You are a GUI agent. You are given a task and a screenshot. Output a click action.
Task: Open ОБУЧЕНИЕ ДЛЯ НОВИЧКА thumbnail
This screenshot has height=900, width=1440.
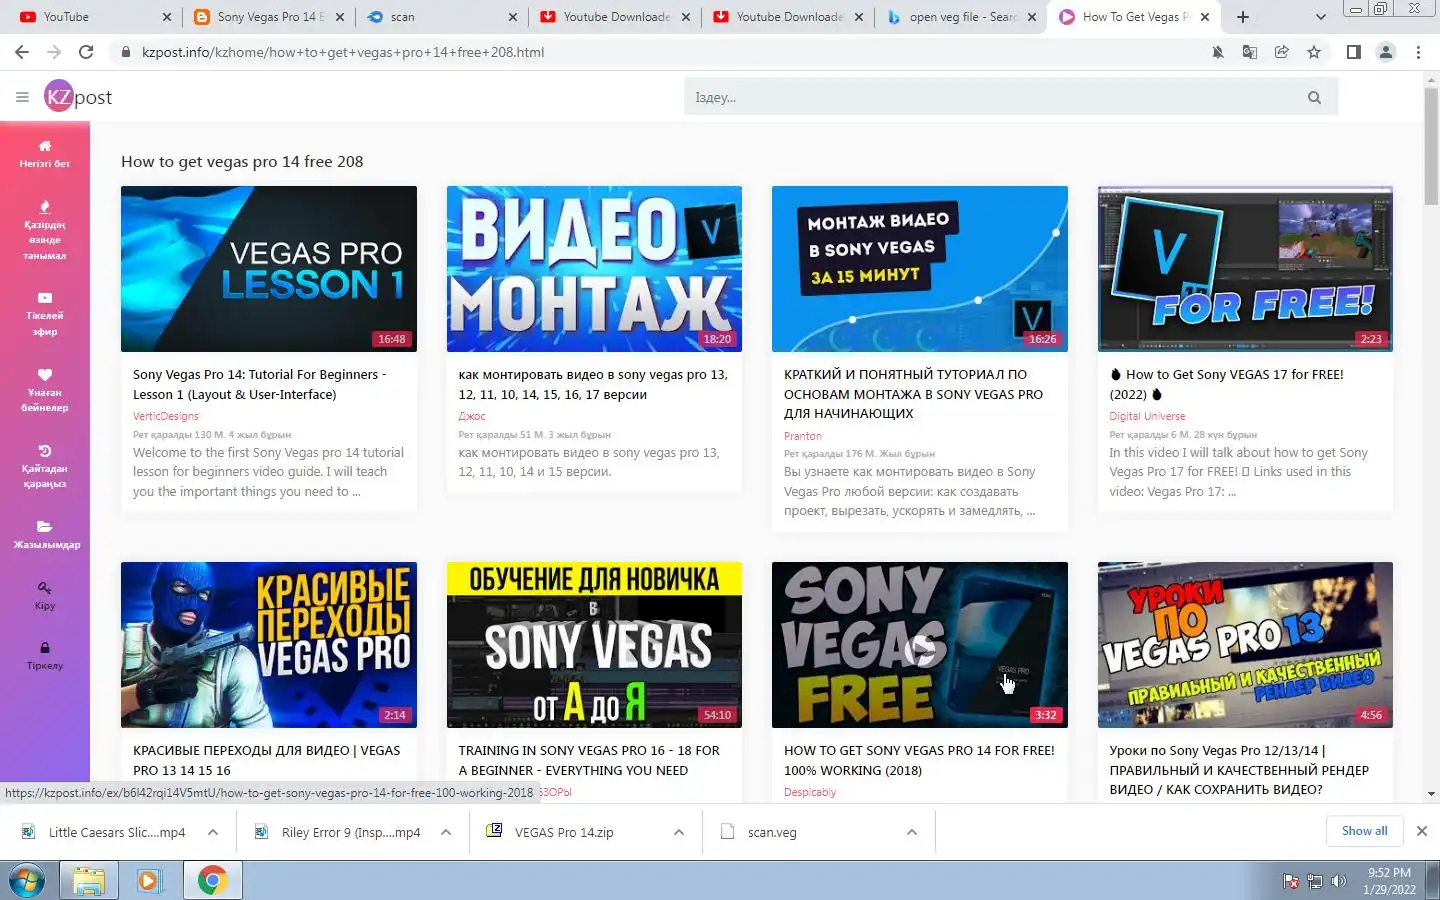click(x=594, y=645)
